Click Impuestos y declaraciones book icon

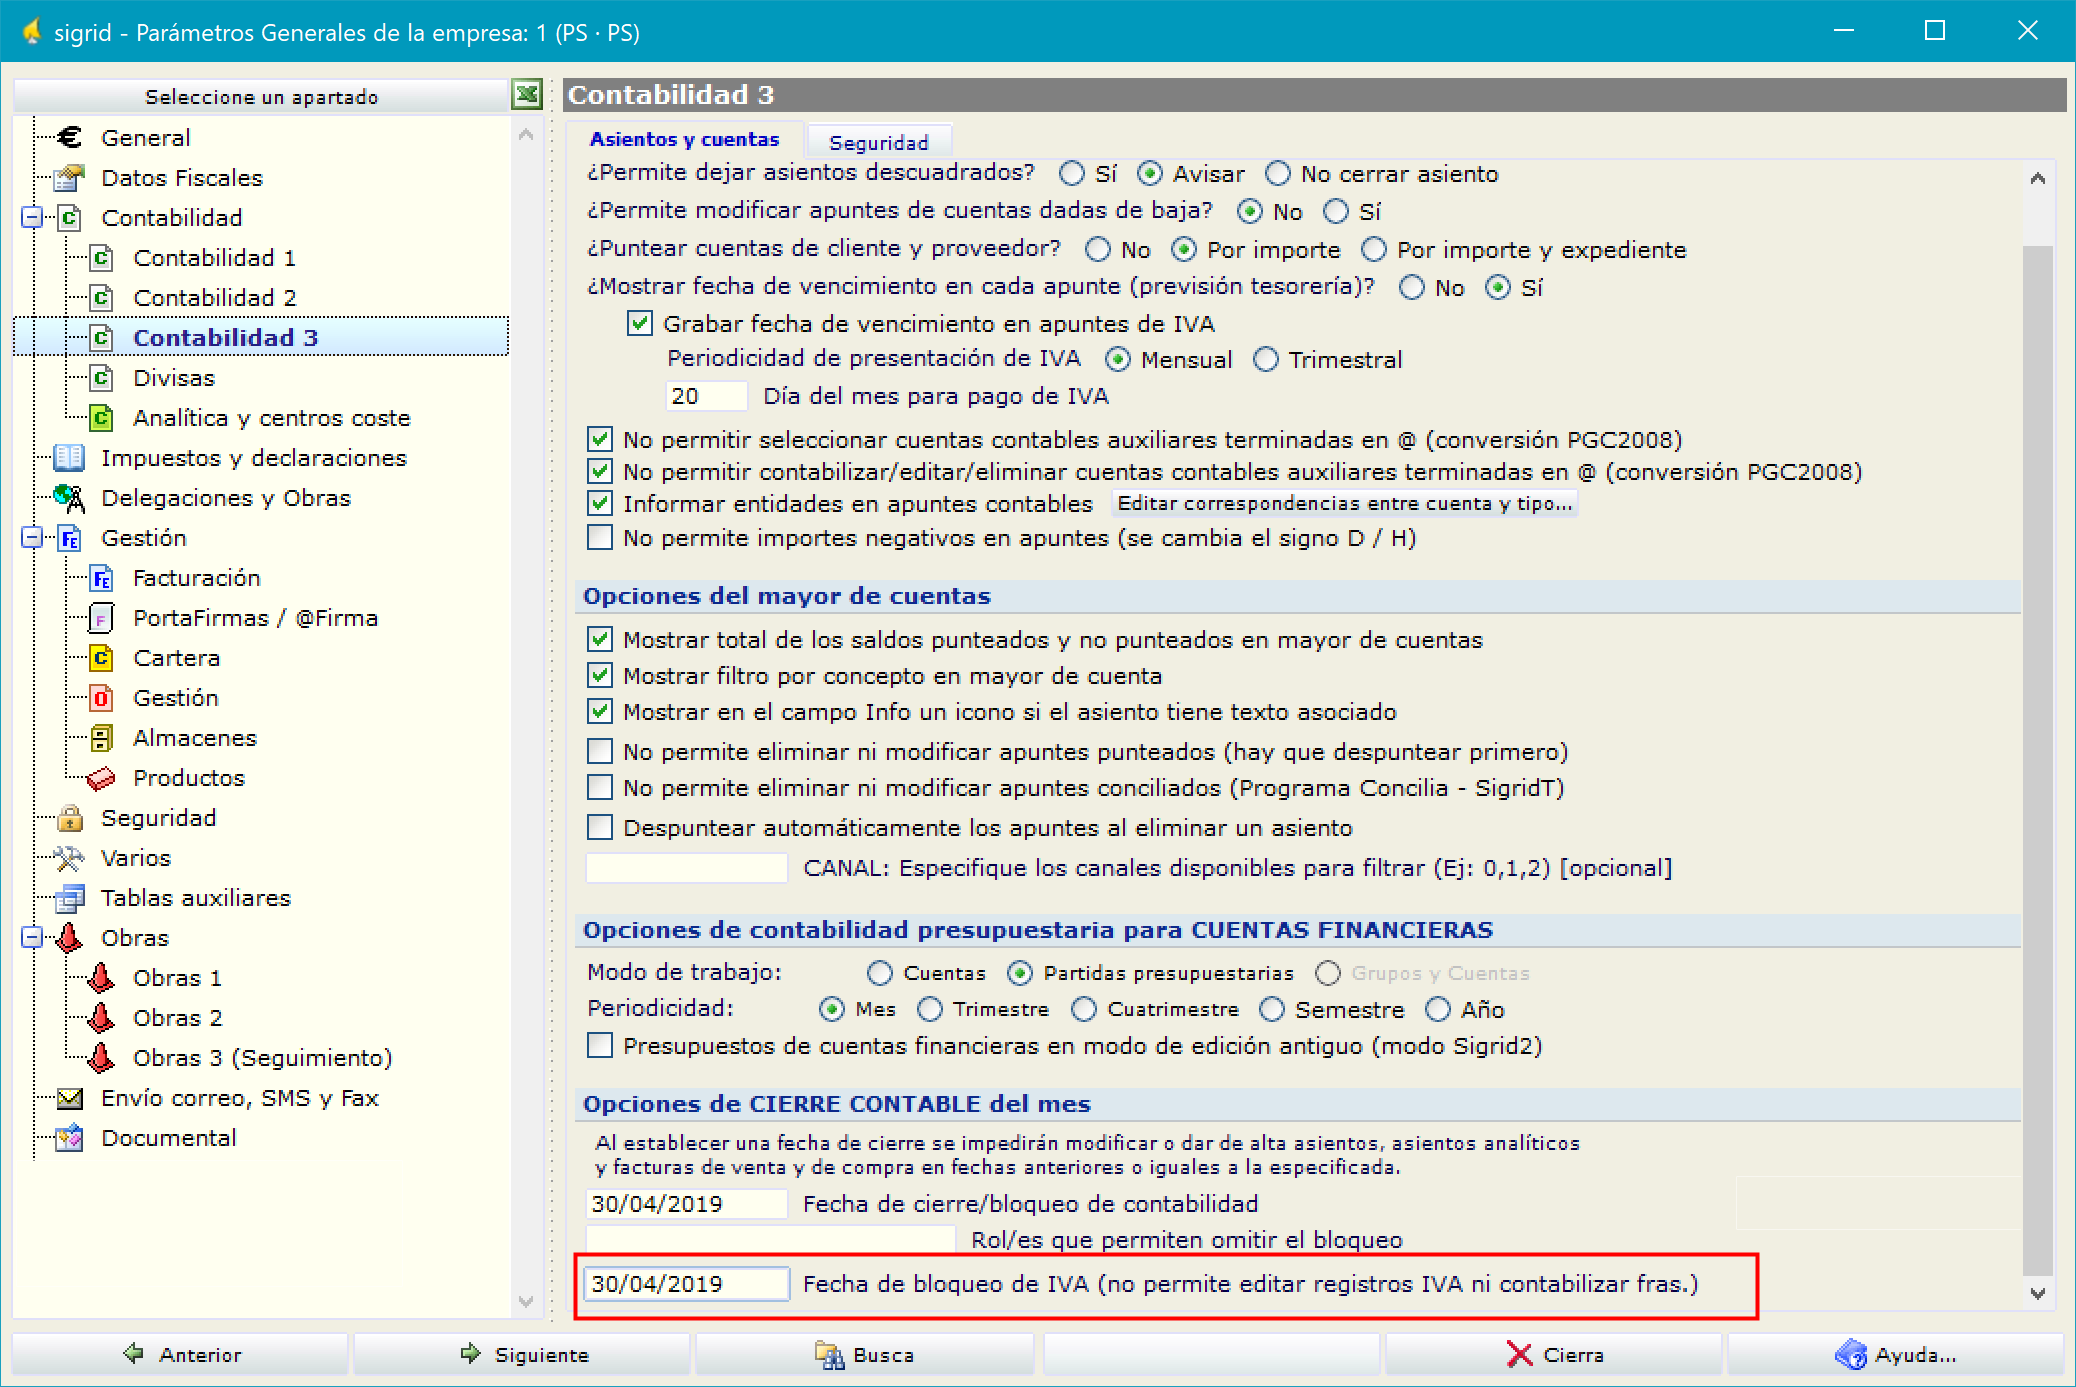[x=69, y=457]
